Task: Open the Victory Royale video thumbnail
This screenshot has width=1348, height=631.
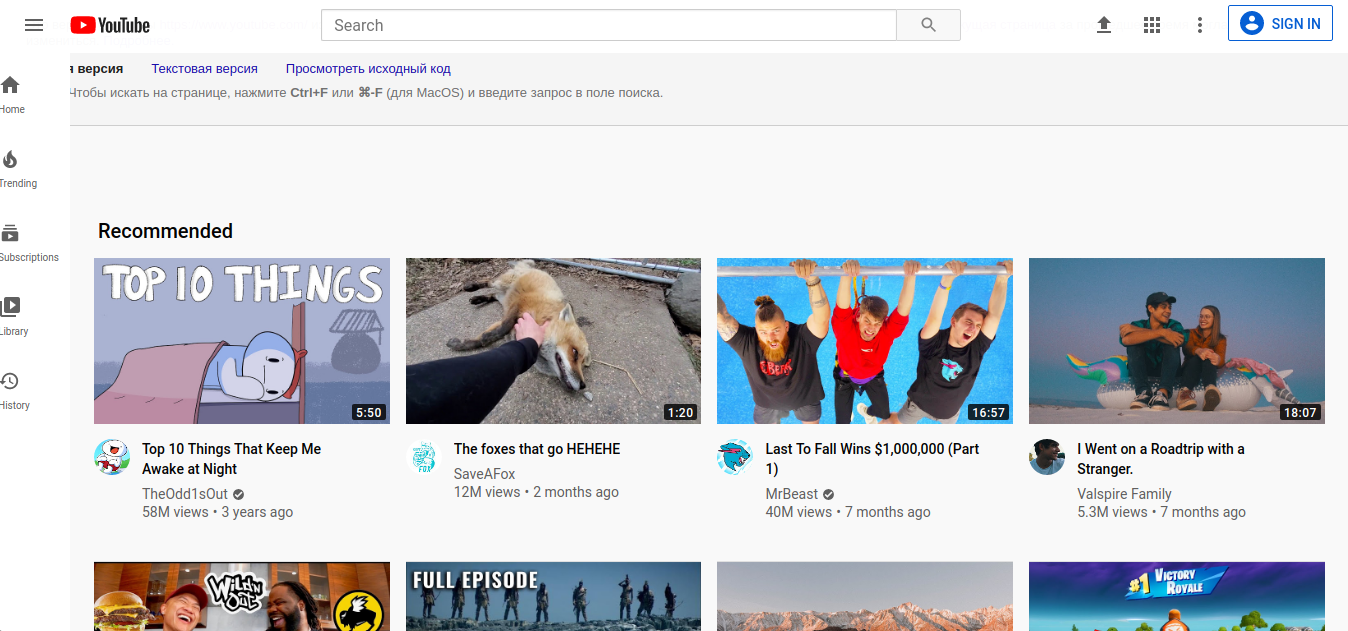Action: (x=1177, y=596)
